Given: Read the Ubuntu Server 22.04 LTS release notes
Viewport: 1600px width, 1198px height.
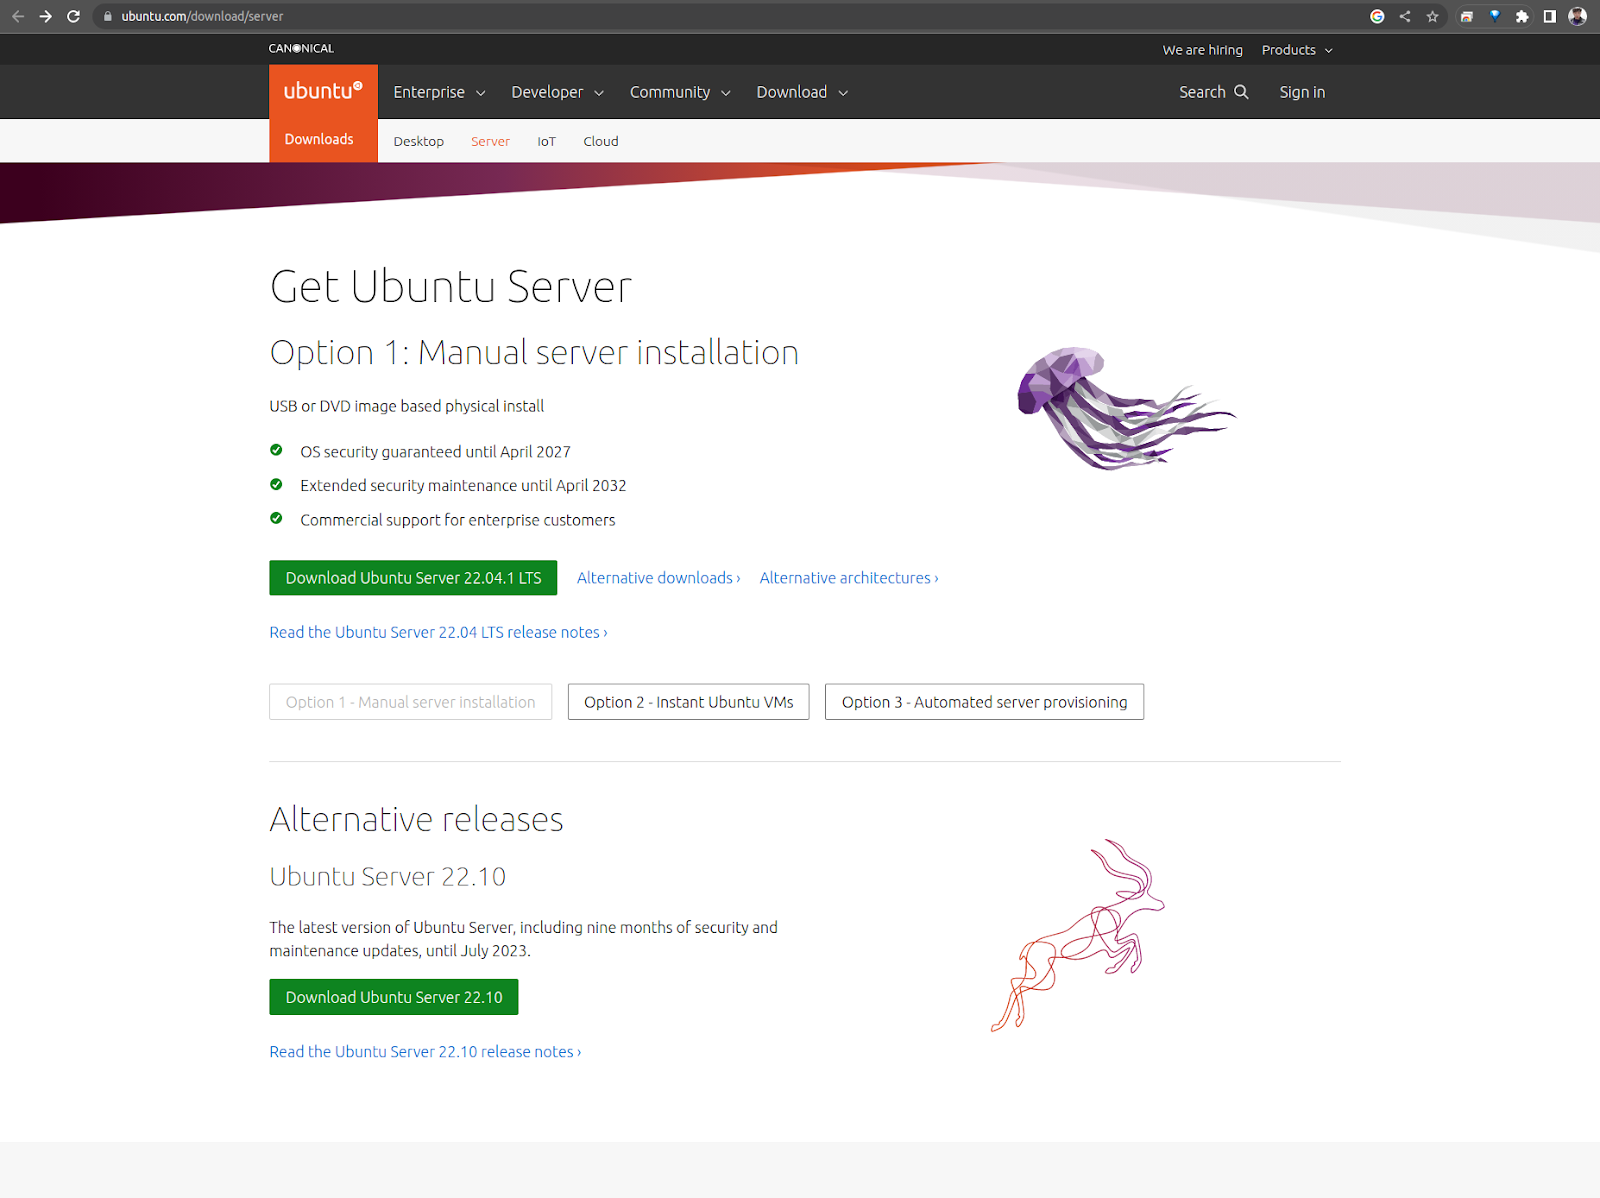Looking at the screenshot, I should coord(438,632).
